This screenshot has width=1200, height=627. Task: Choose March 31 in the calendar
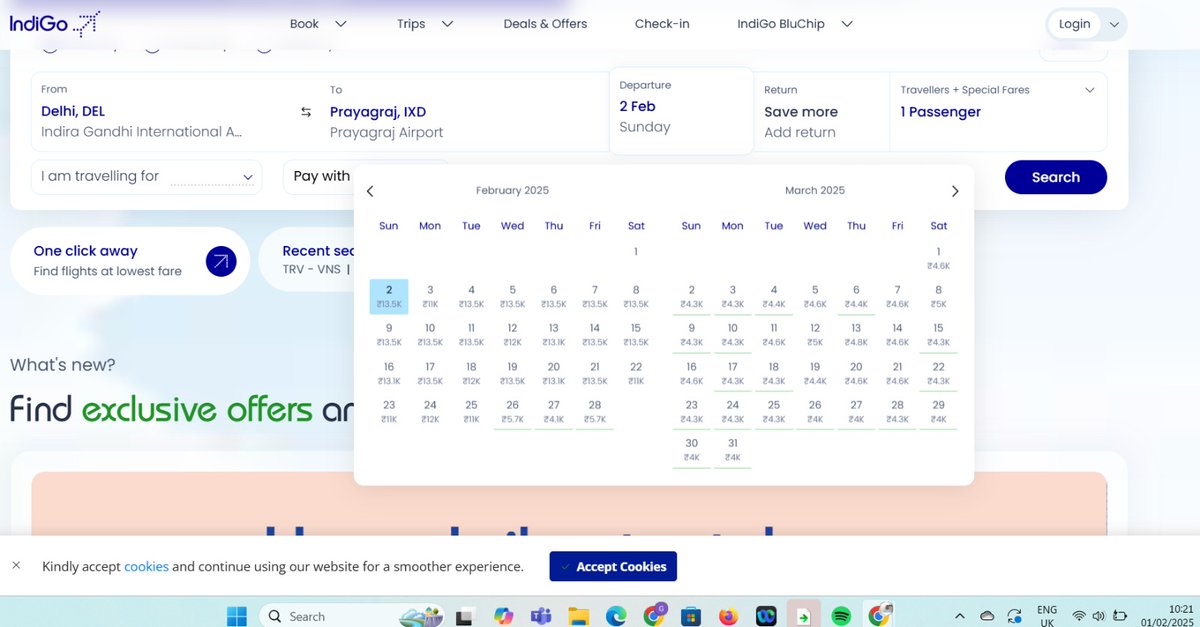733,449
